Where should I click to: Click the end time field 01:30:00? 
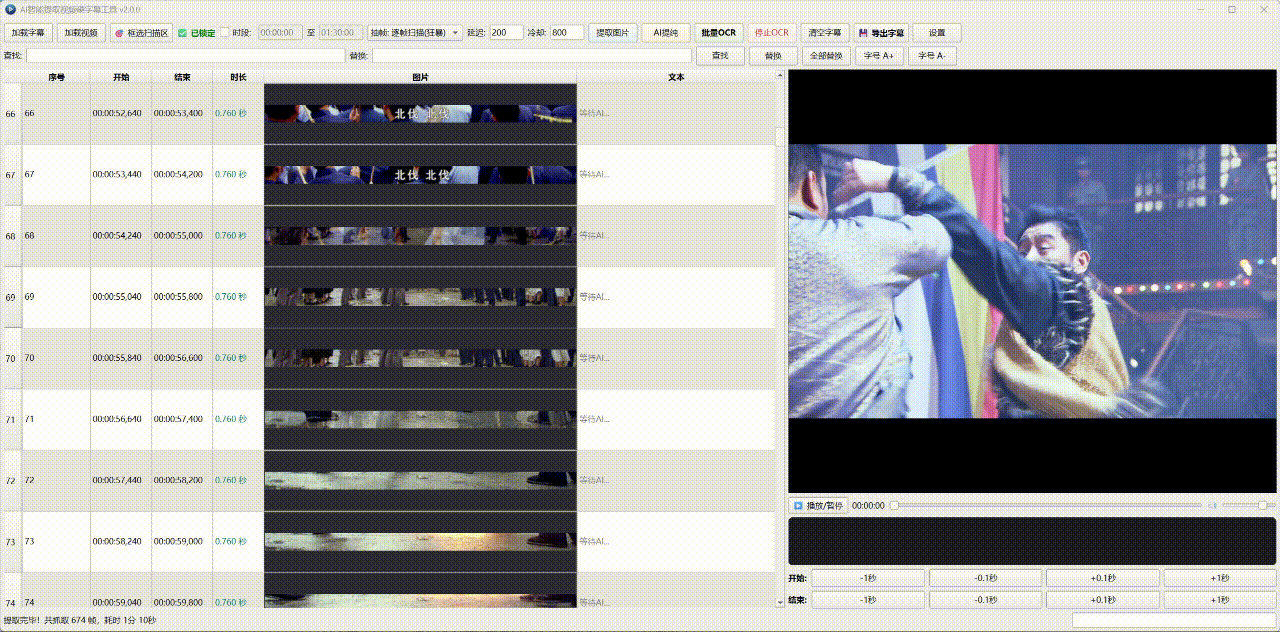click(x=341, y=33)
